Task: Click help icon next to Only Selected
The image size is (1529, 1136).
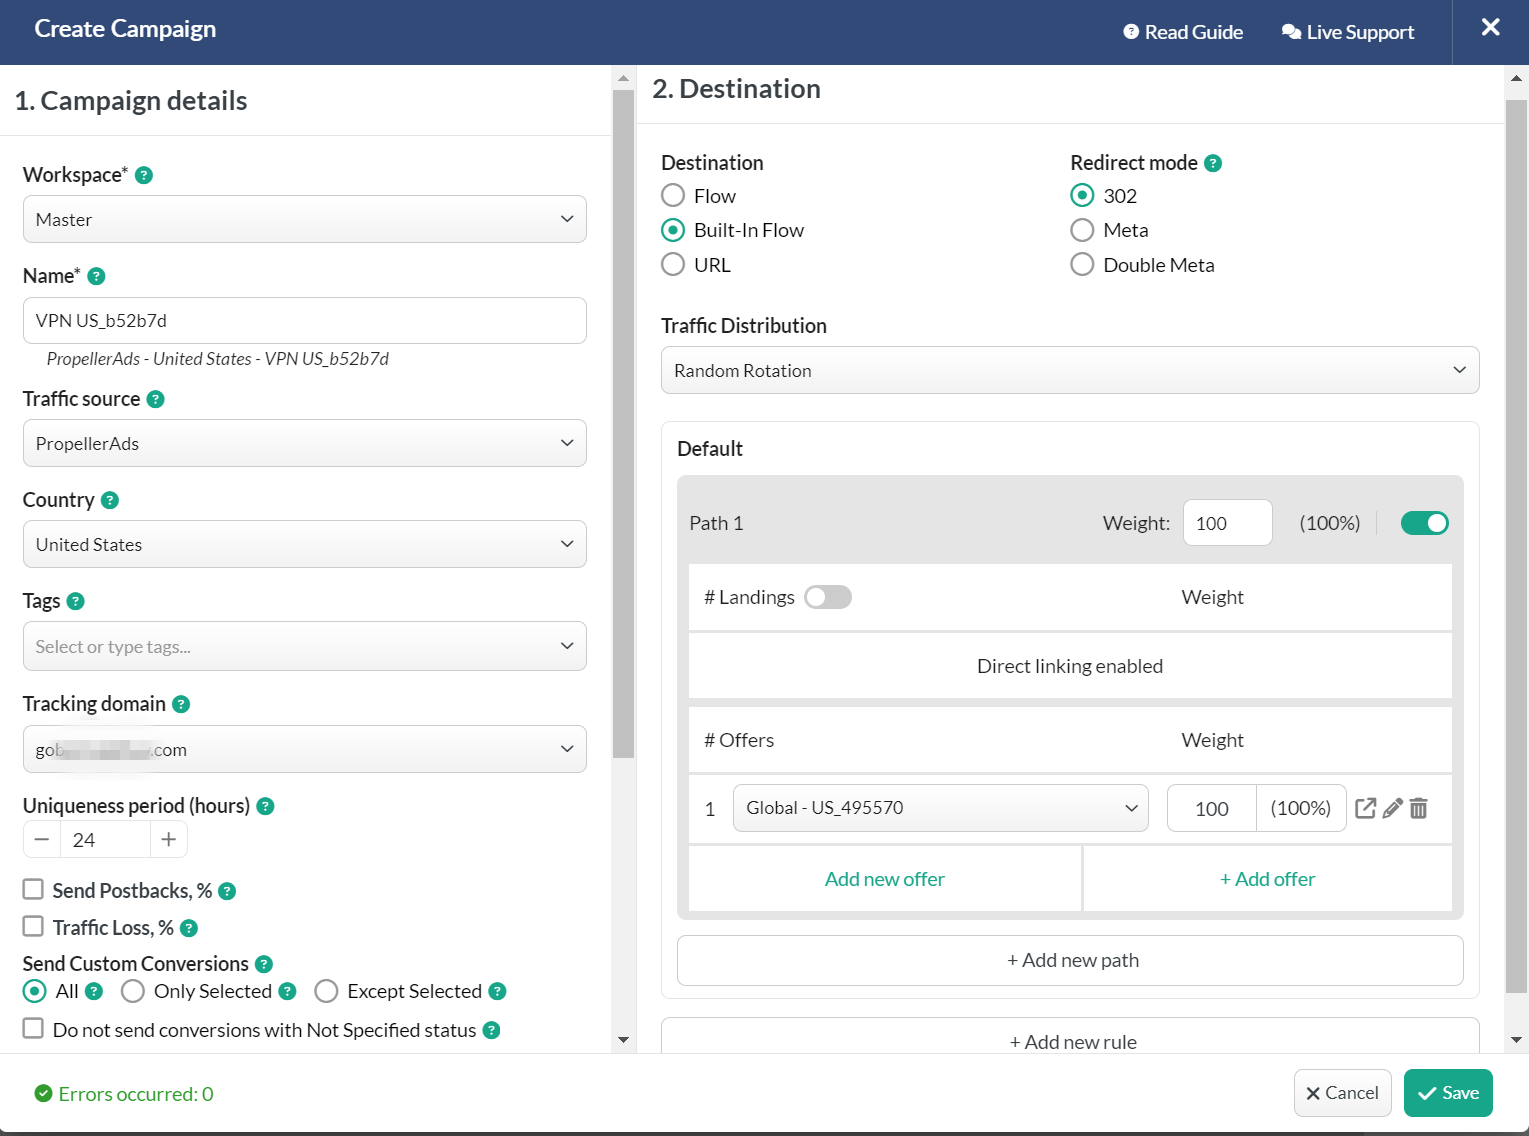Action: click(x=287, y=991)
